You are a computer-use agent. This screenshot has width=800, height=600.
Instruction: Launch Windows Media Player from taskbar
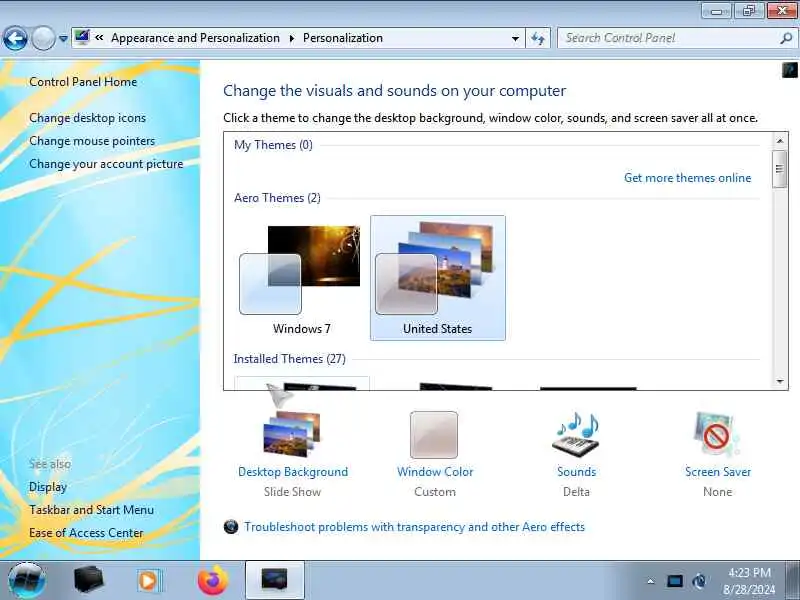(149, 581)
